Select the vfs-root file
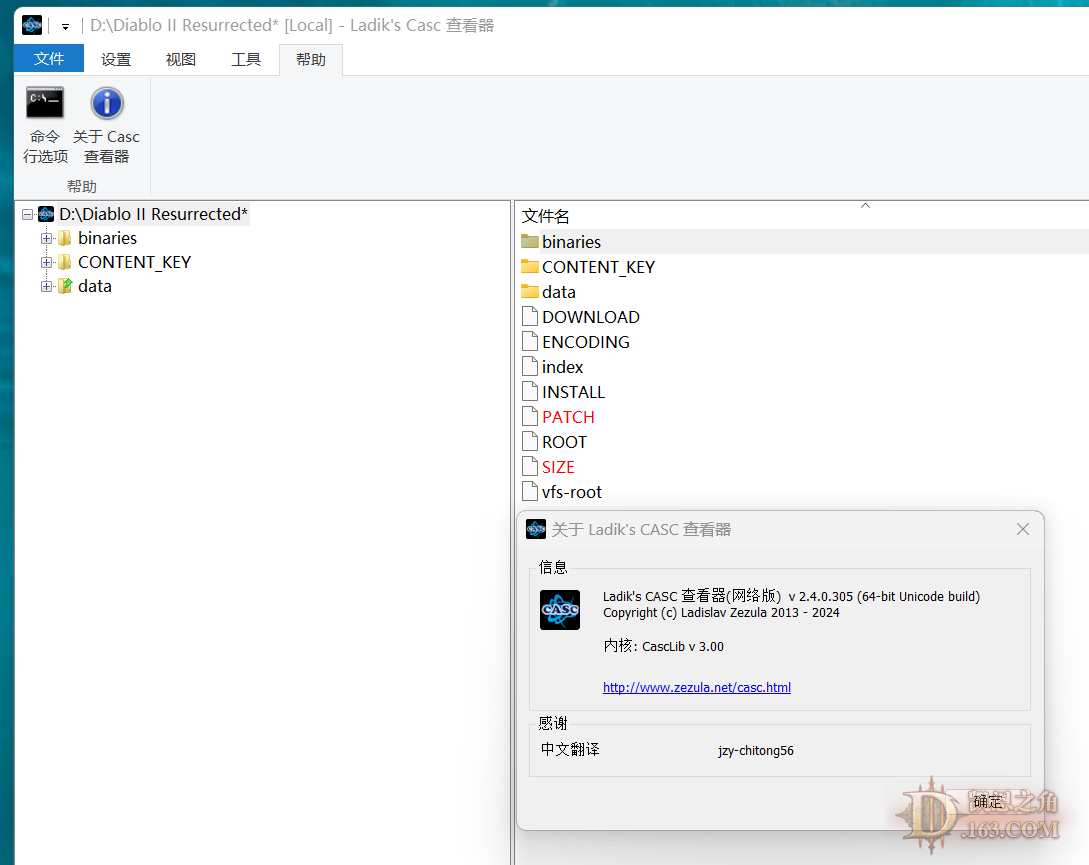 point(571,492)
